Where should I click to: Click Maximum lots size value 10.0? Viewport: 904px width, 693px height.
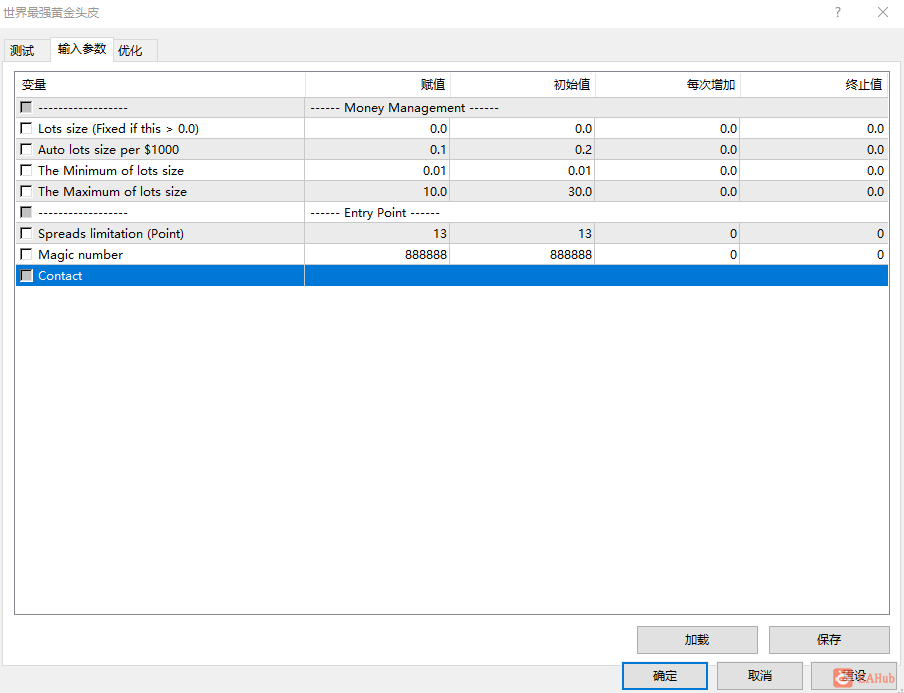[x=378, y=191]
